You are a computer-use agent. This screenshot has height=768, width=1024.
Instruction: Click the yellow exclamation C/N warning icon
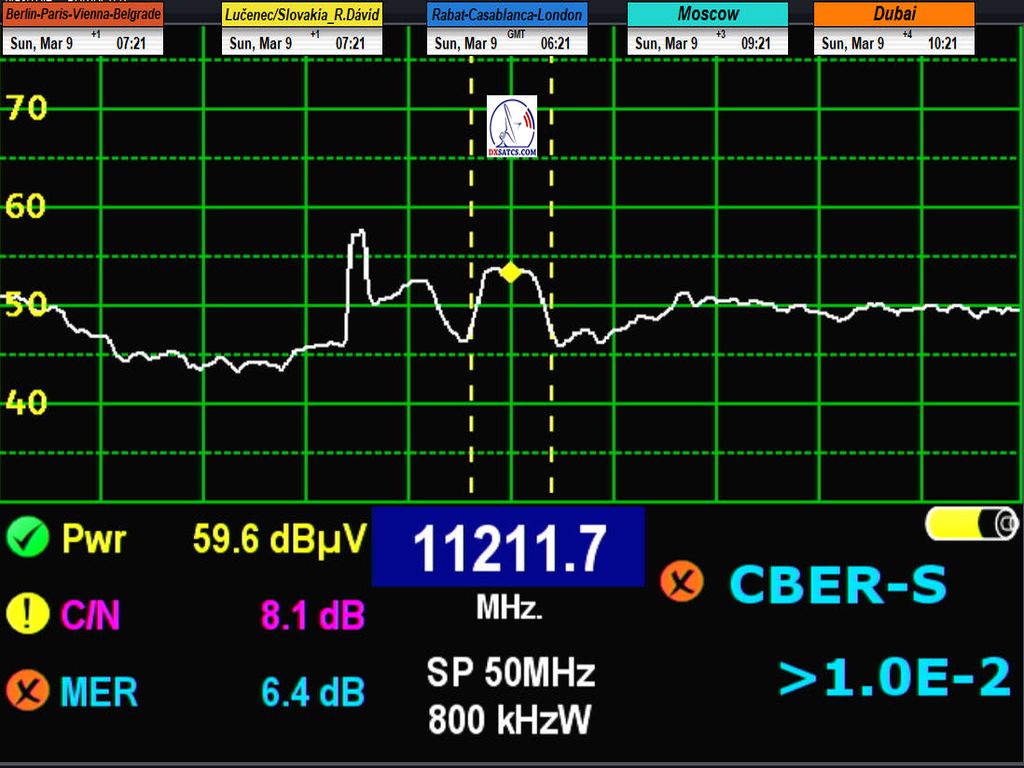coord(28,612)
